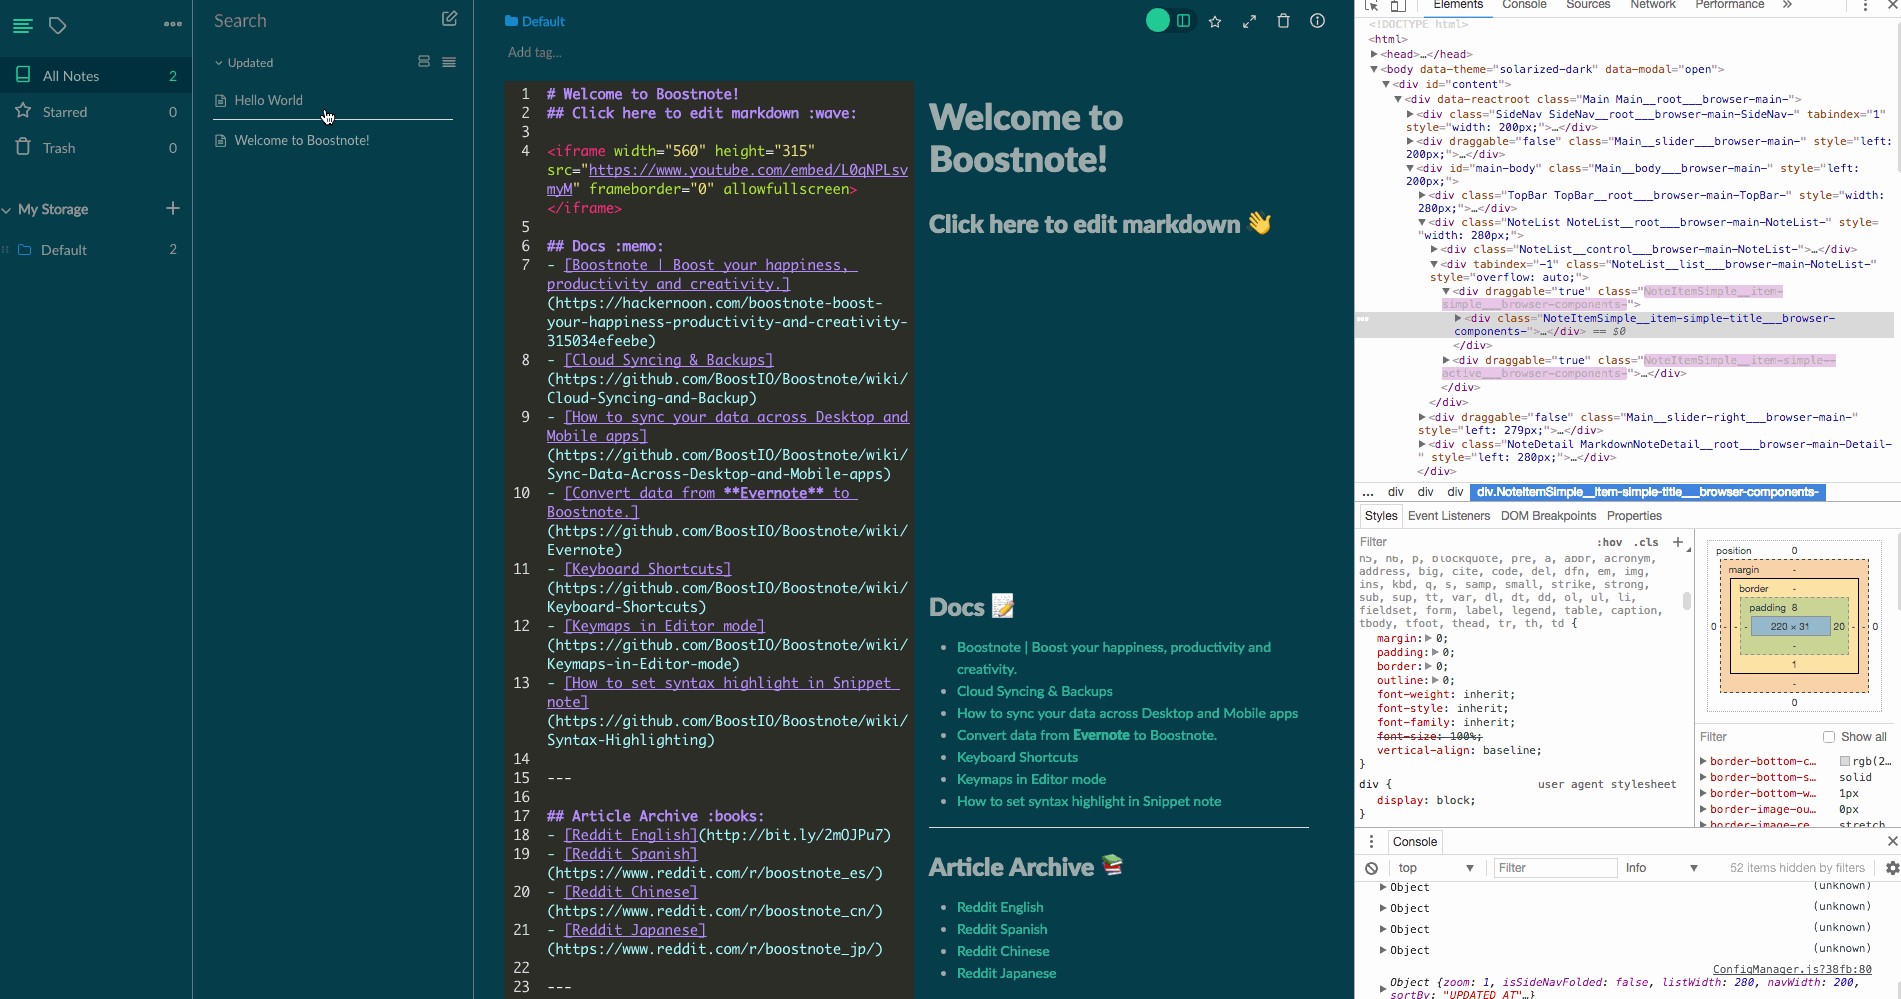Focus the note Search field
Screen dimensions: 1901x999
pyautogui.click(x=320, y=21)
